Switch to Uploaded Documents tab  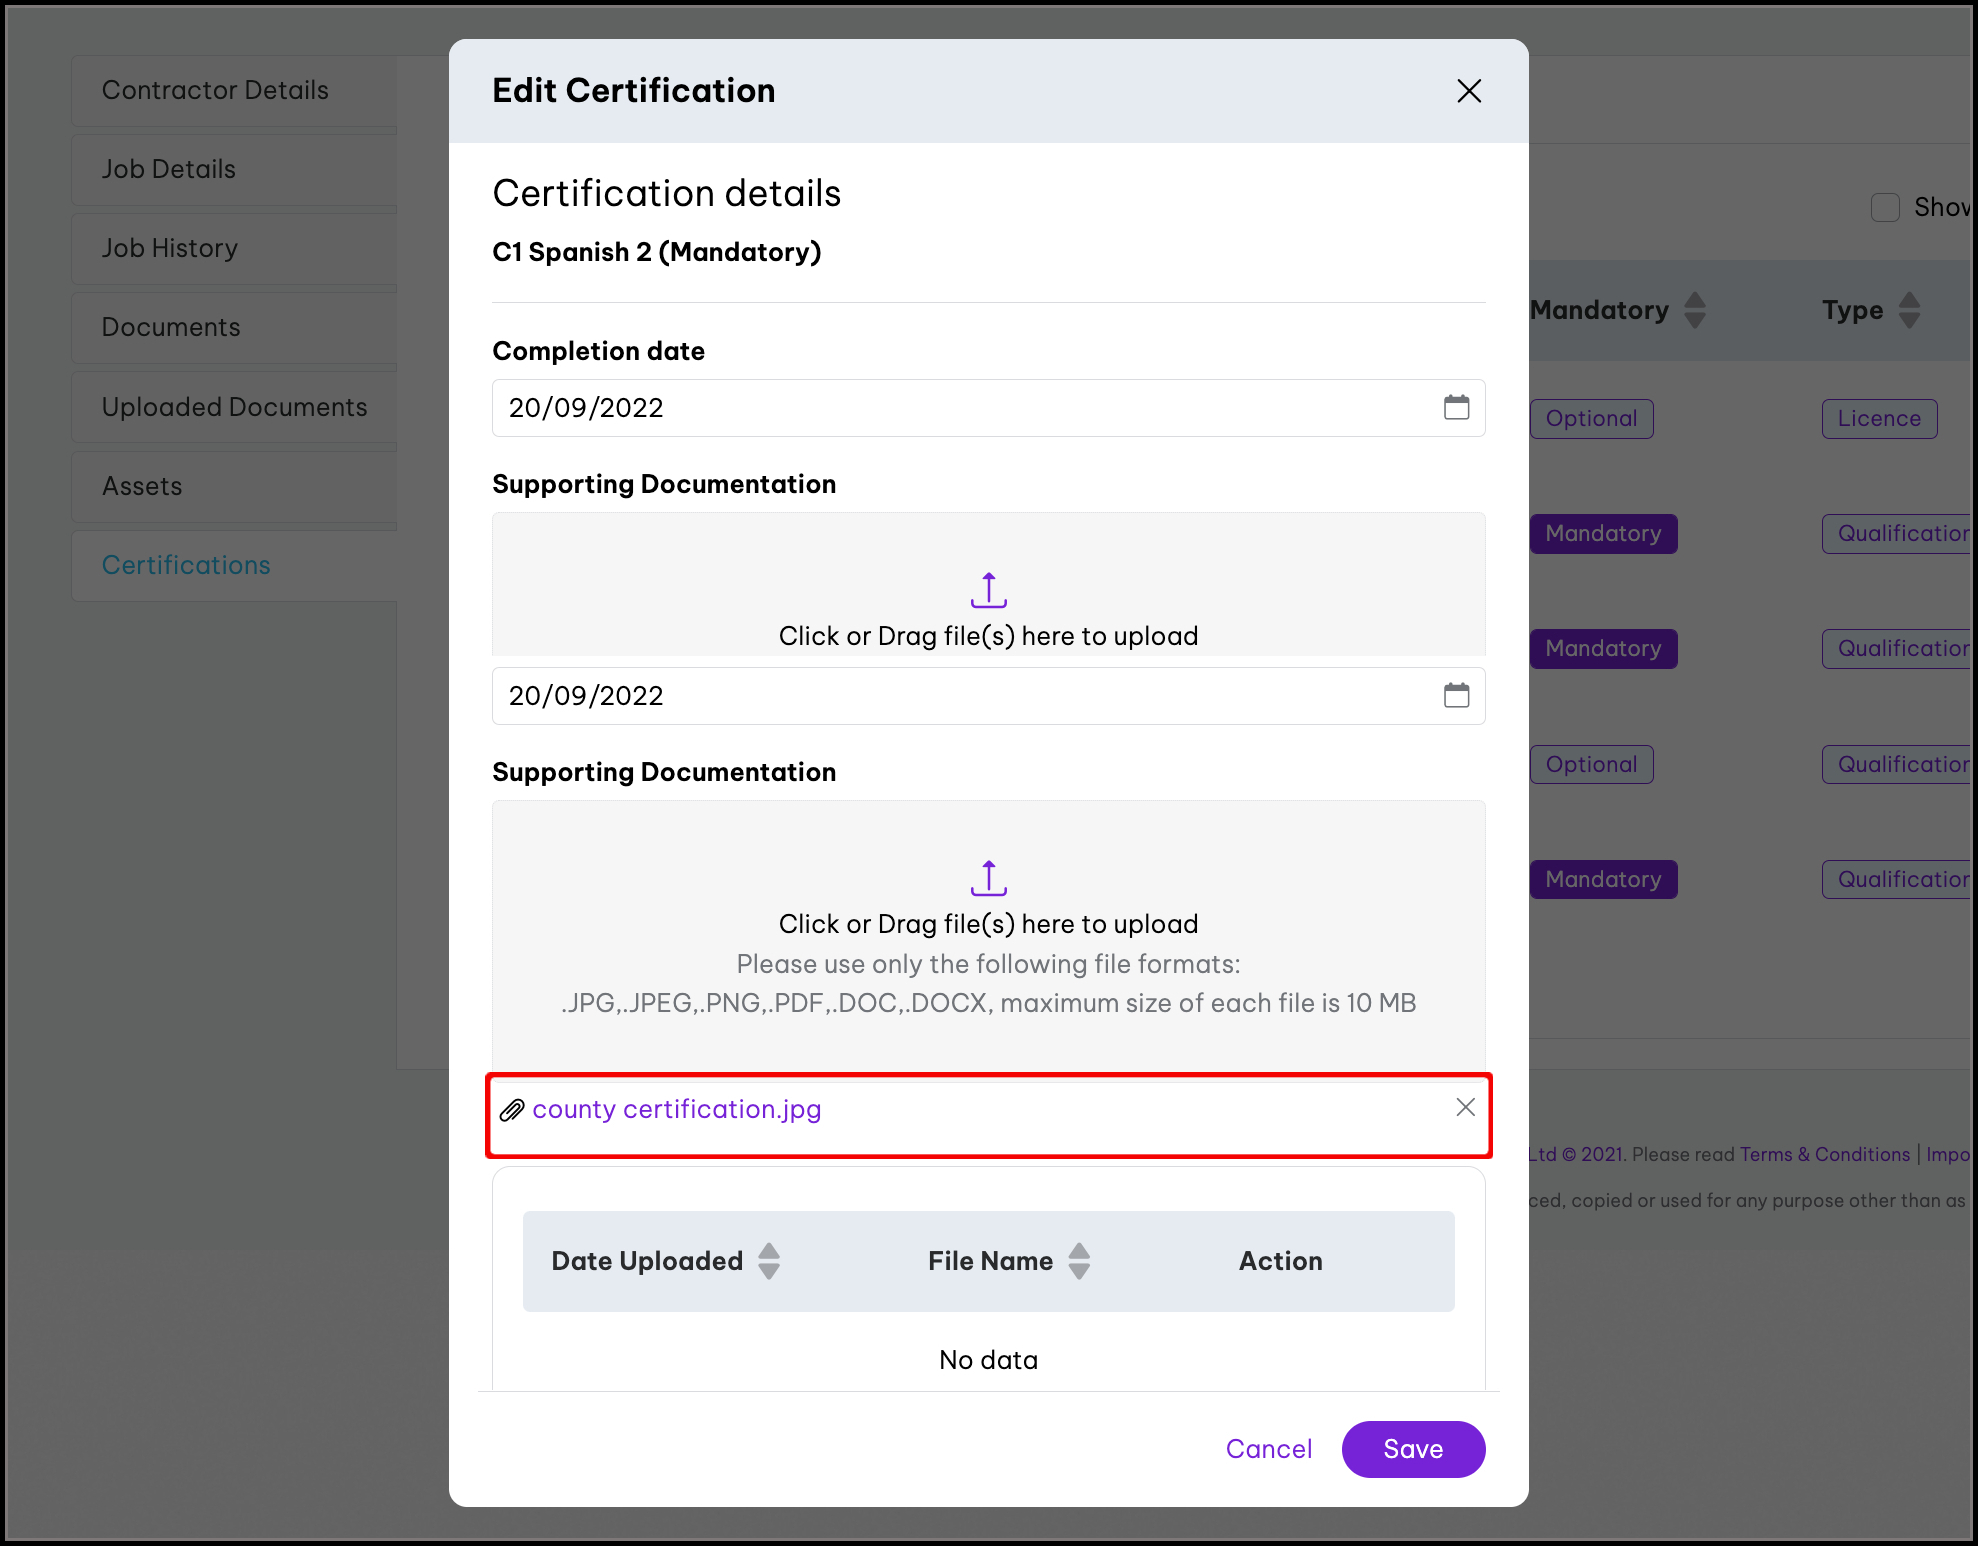pos(234,407)
